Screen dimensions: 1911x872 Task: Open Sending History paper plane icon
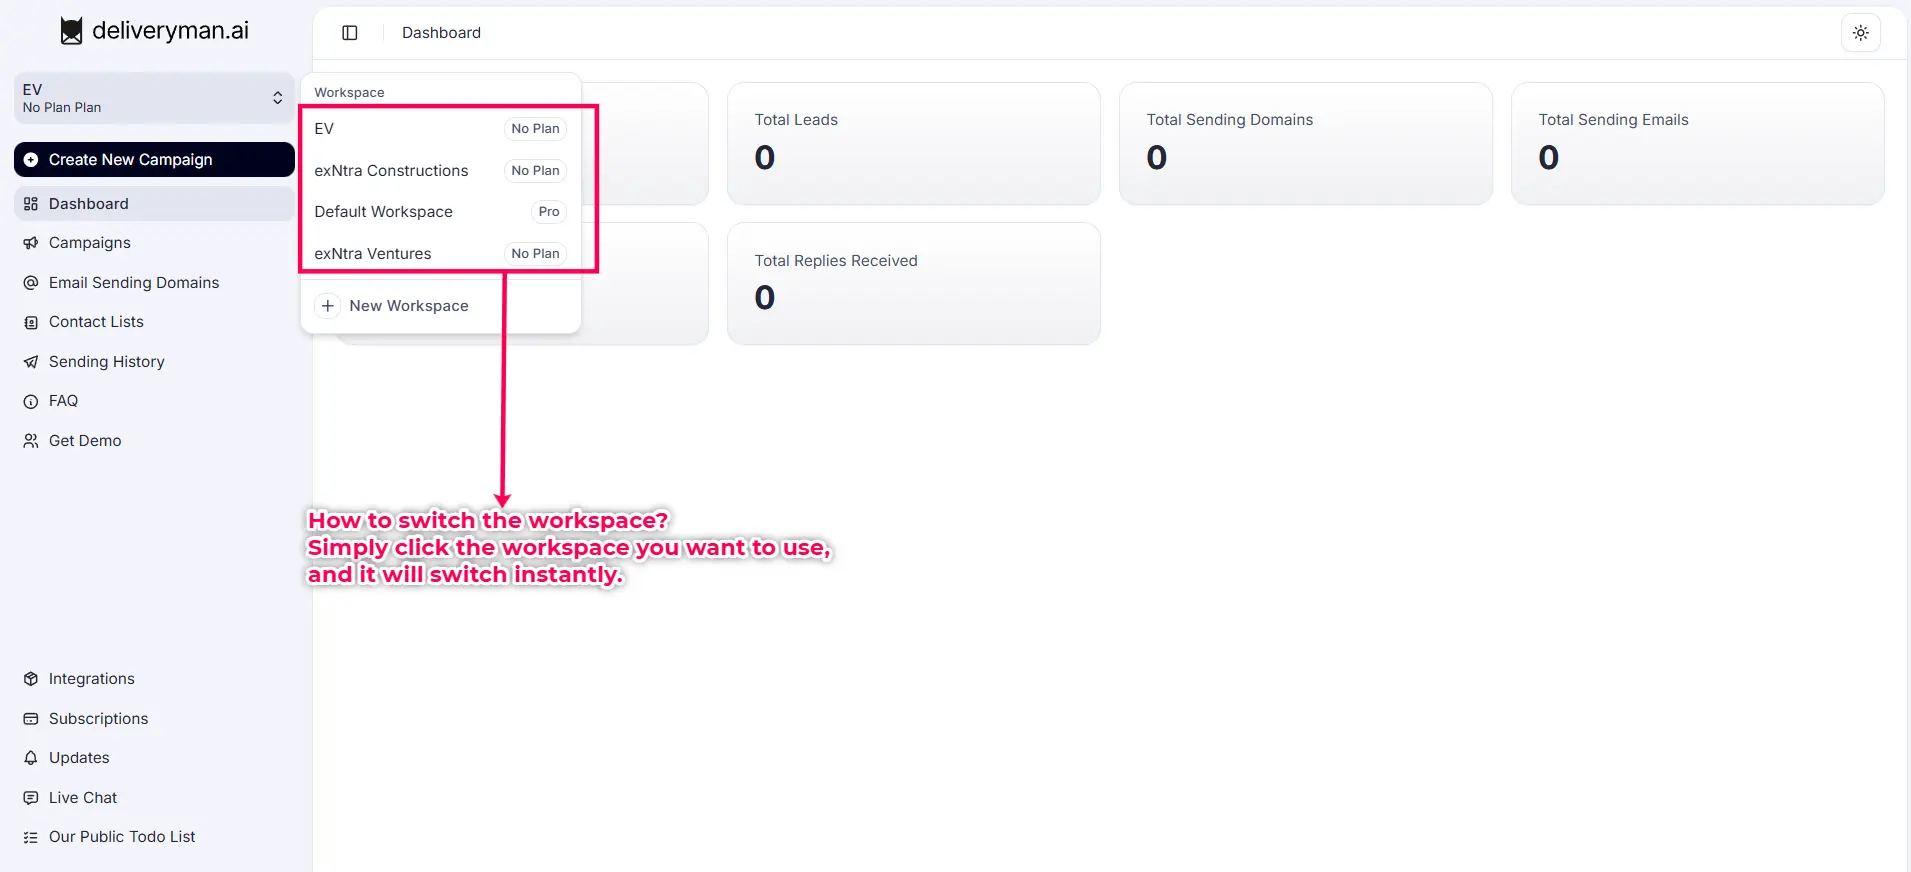(x=31, y=362)
